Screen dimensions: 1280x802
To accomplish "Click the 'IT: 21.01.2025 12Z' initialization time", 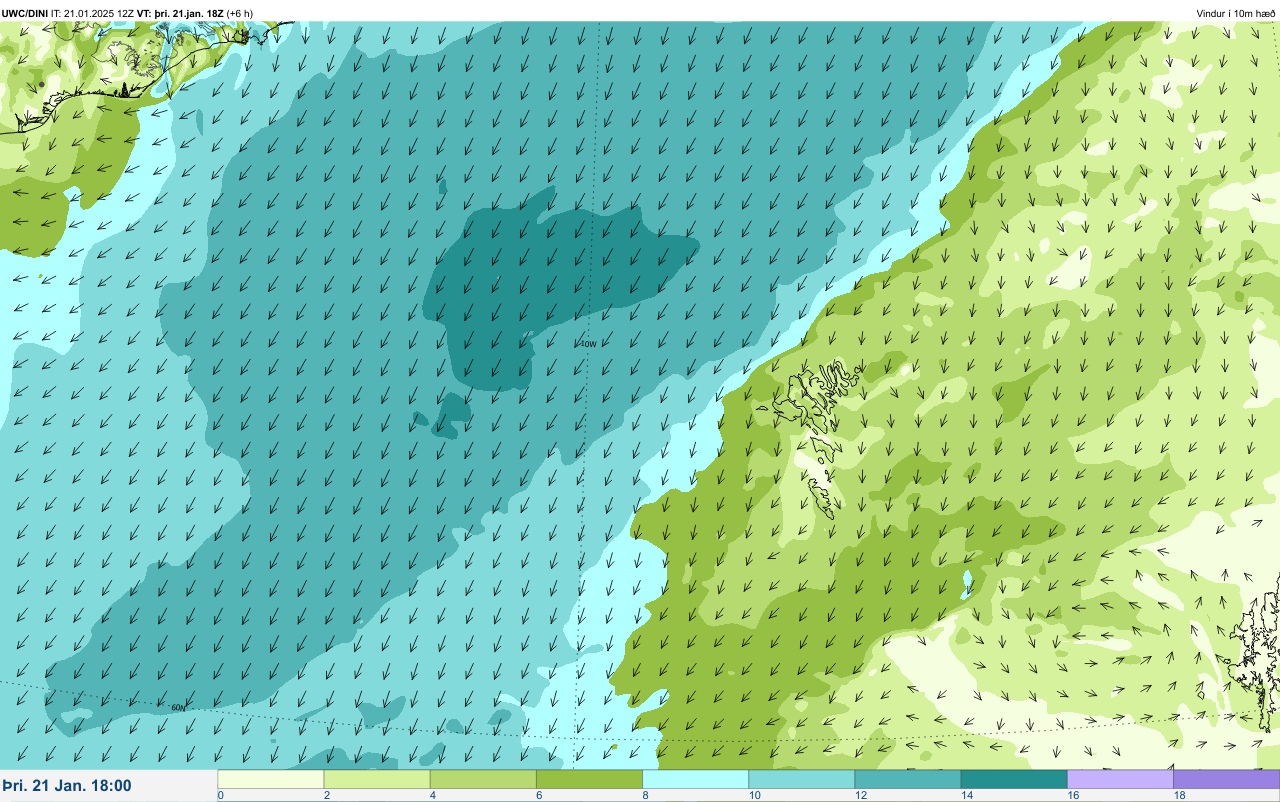I will (x=93, y=13).
